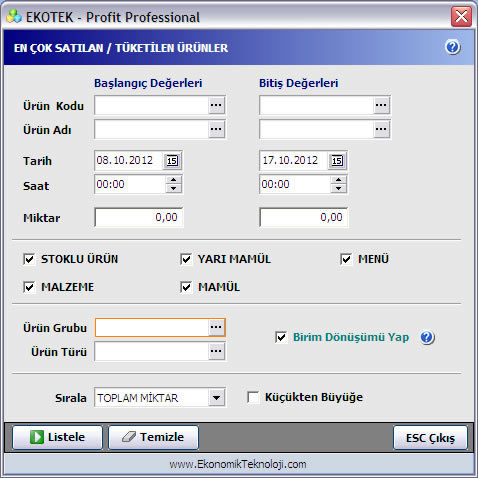Click start Miktar field
The height and width of the screenshot is (478, 478).
tap(139, 217)
